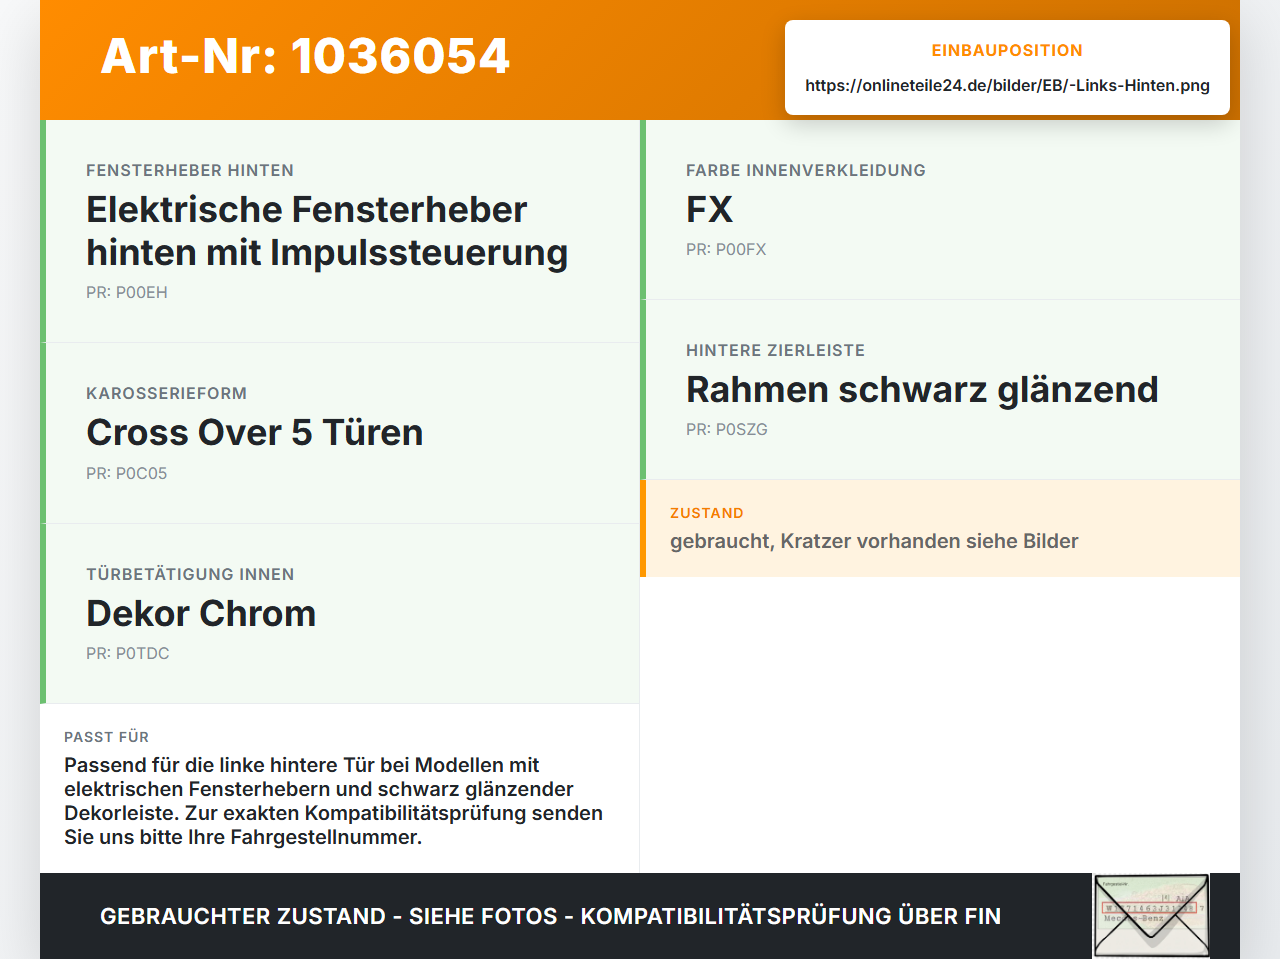Select the Passend für die linke hintere Tür paragraph
Viewport: 1280px width, 959px height.
point(333,801)
